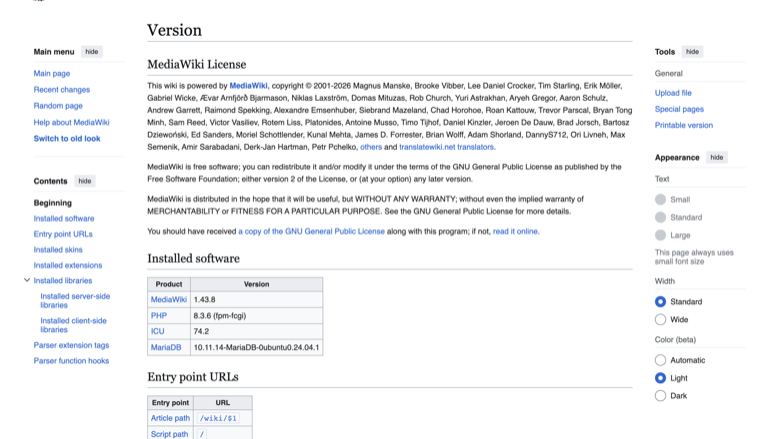The height and width of the screenshot is (439, 780).
Task: Go to Installed client-side libraries
Action: click(x=73, y=325)
